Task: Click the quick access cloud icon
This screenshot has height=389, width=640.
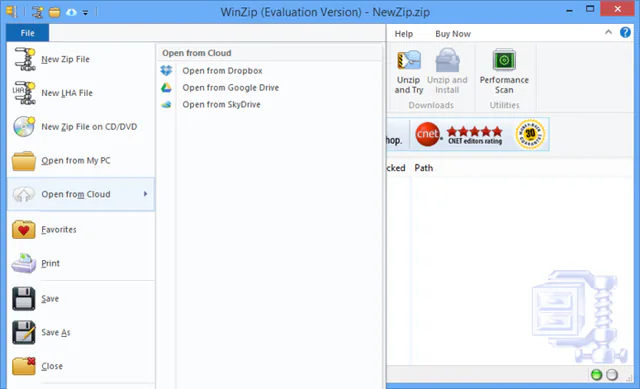Action: point(71,13)
